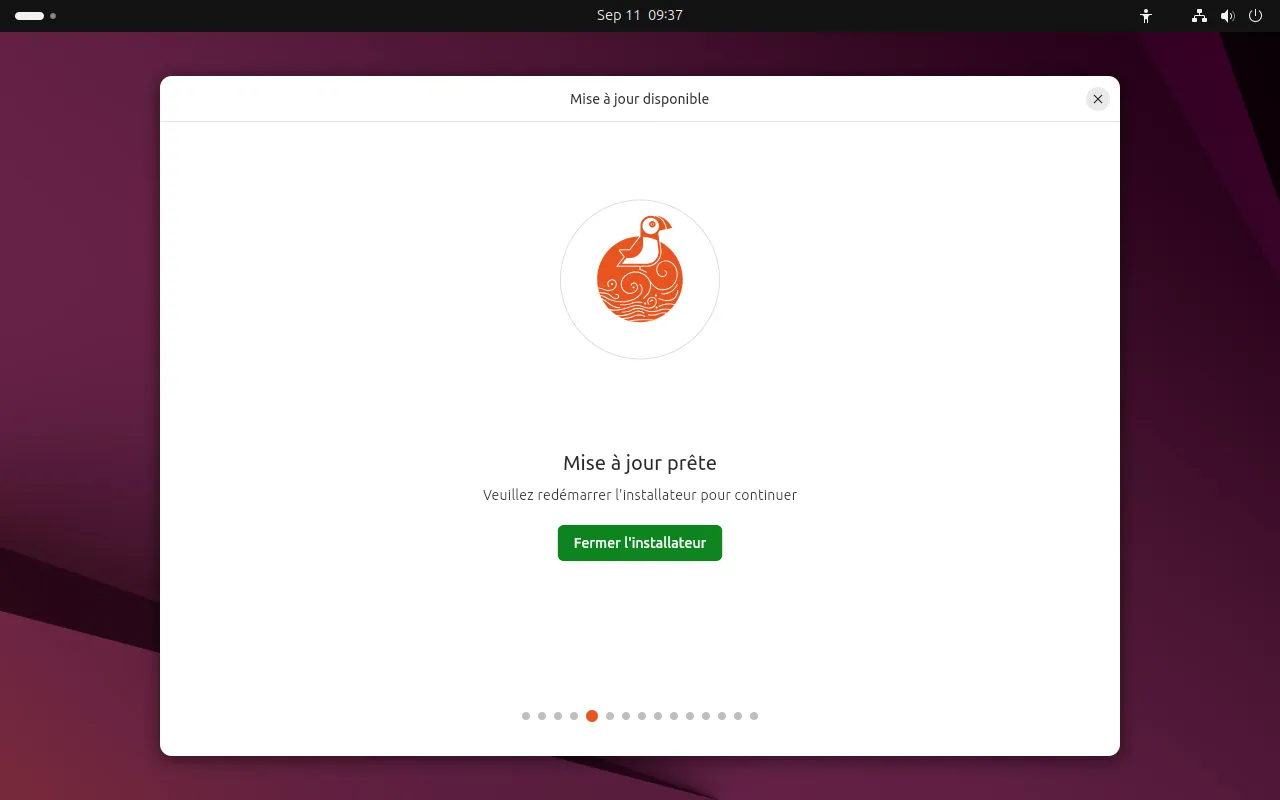Viewport: 1280px width, 800px height.
Task: Open the Sep 11 09:37 clock menu
Action: tap(640, 16)
